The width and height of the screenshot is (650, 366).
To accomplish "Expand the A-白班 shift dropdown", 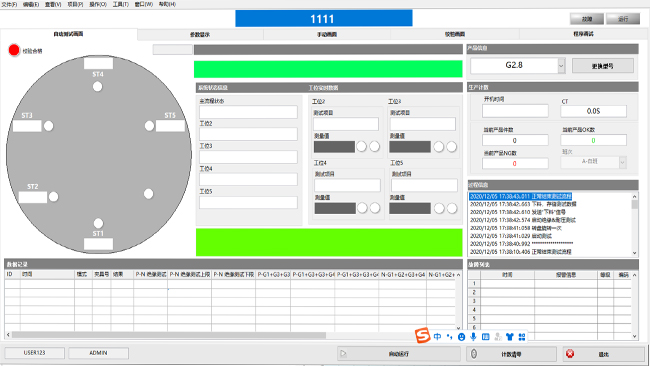I will point(622,162).
